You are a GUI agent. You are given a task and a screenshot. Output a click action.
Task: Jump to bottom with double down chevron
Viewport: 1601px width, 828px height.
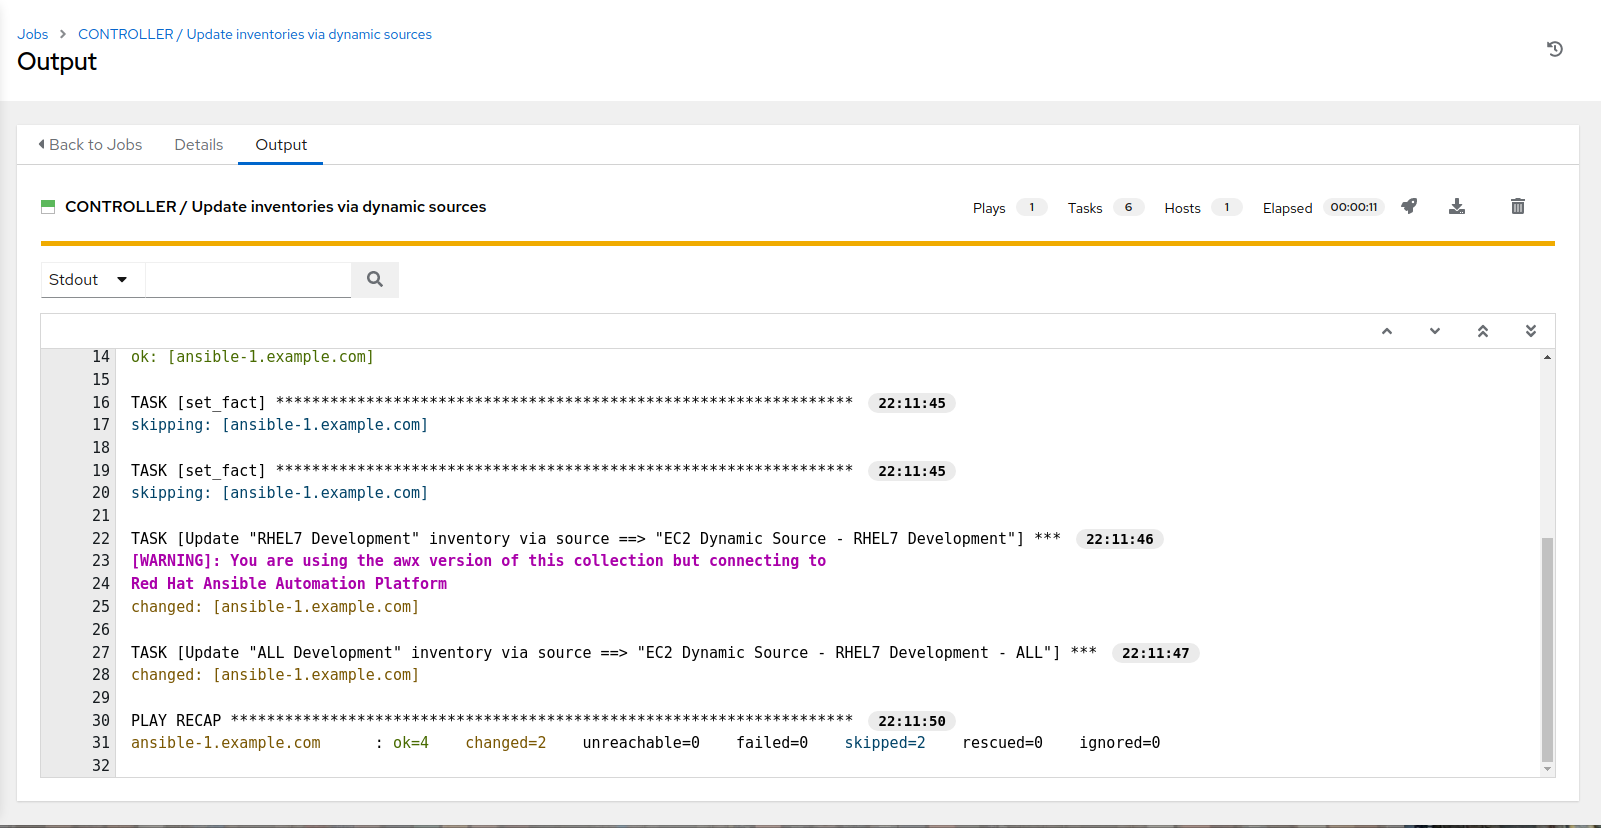pos(1531,331)
